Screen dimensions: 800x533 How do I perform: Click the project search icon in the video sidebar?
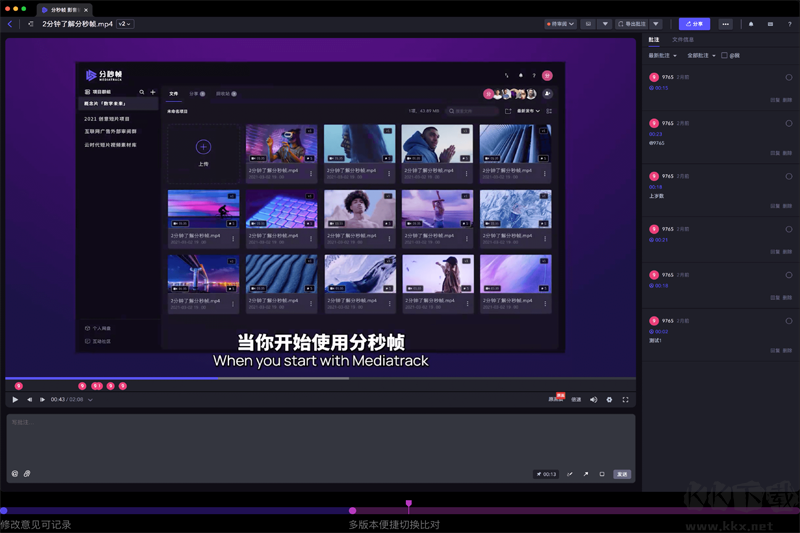[x=142, y=92]
